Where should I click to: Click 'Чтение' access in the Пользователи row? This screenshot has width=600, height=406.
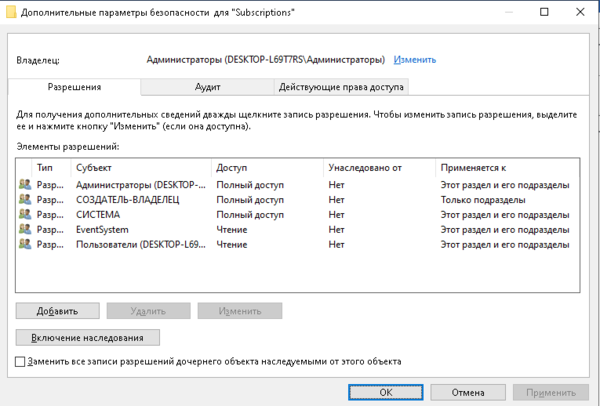point(232,245)
